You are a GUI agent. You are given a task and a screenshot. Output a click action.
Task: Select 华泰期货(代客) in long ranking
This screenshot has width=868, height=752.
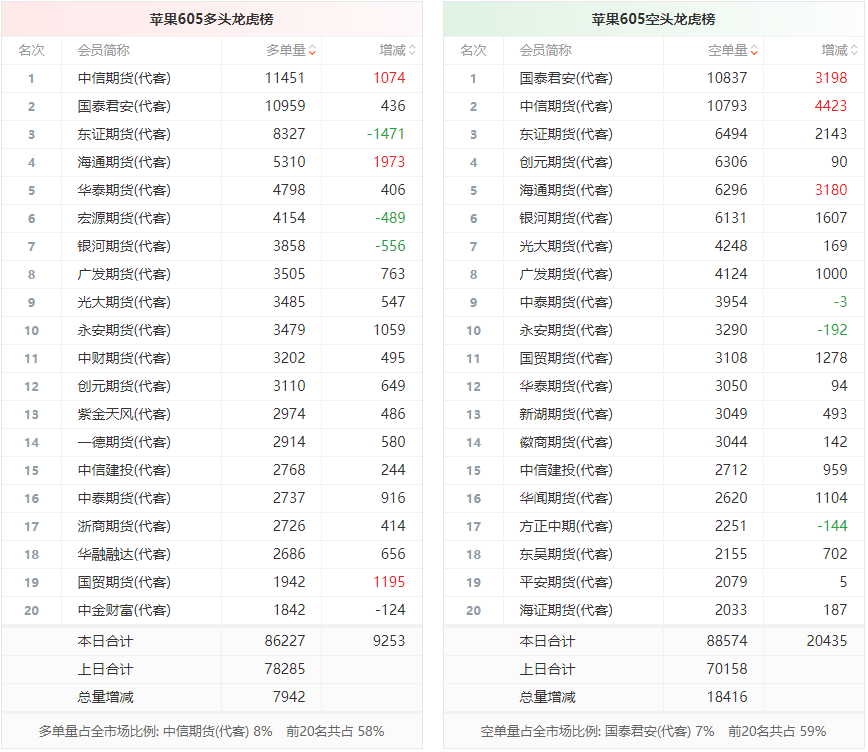(124, 190)
